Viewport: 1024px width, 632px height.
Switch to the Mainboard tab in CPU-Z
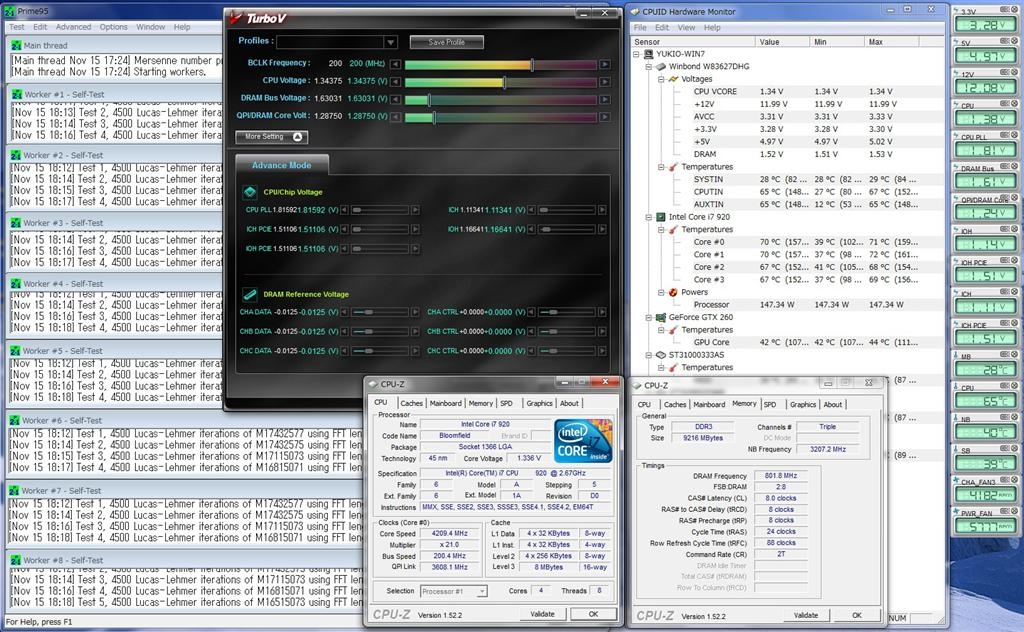point(445,403)
